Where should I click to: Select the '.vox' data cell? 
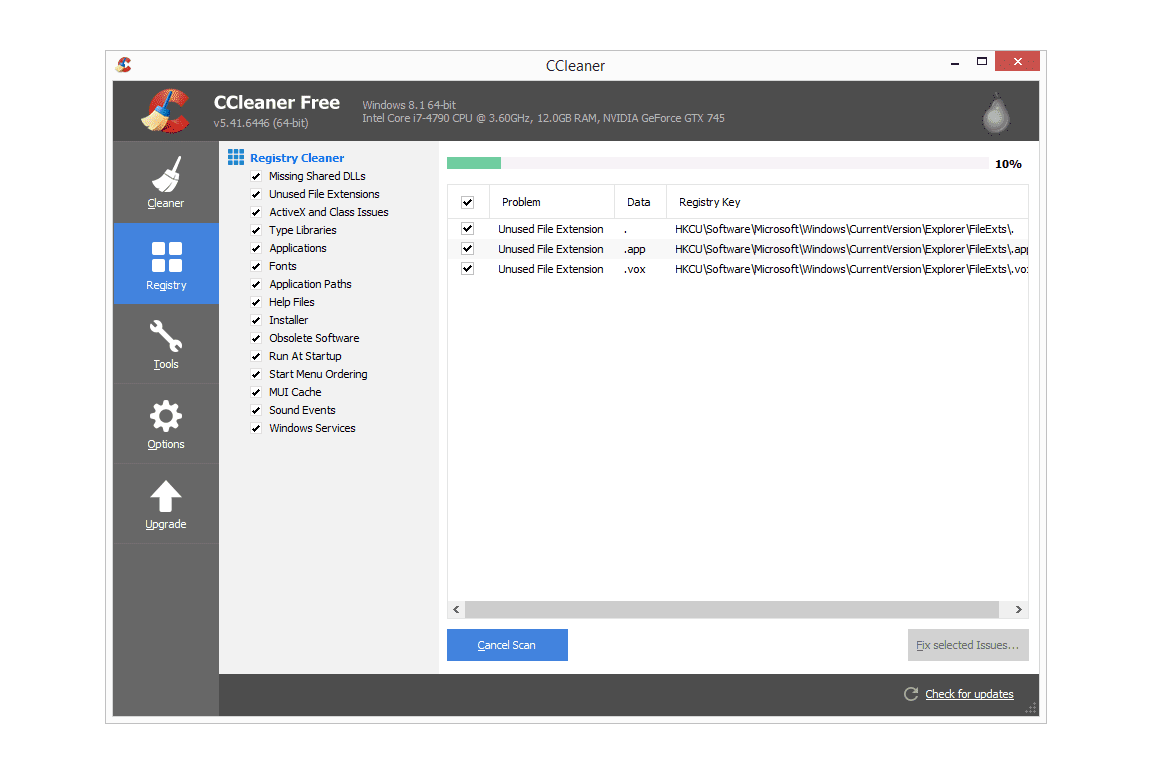coord(635,269)
